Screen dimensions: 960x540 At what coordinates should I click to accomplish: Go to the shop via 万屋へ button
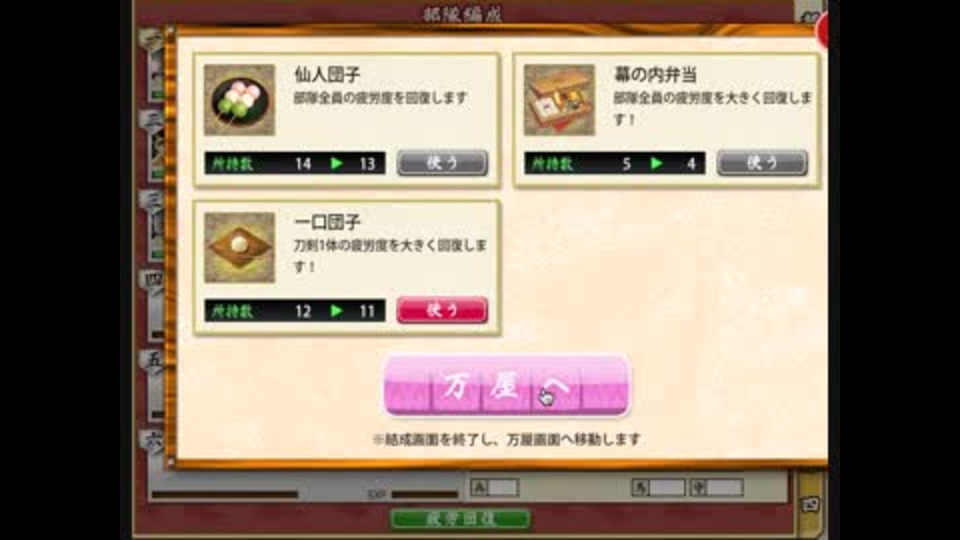tap(506, 386)
